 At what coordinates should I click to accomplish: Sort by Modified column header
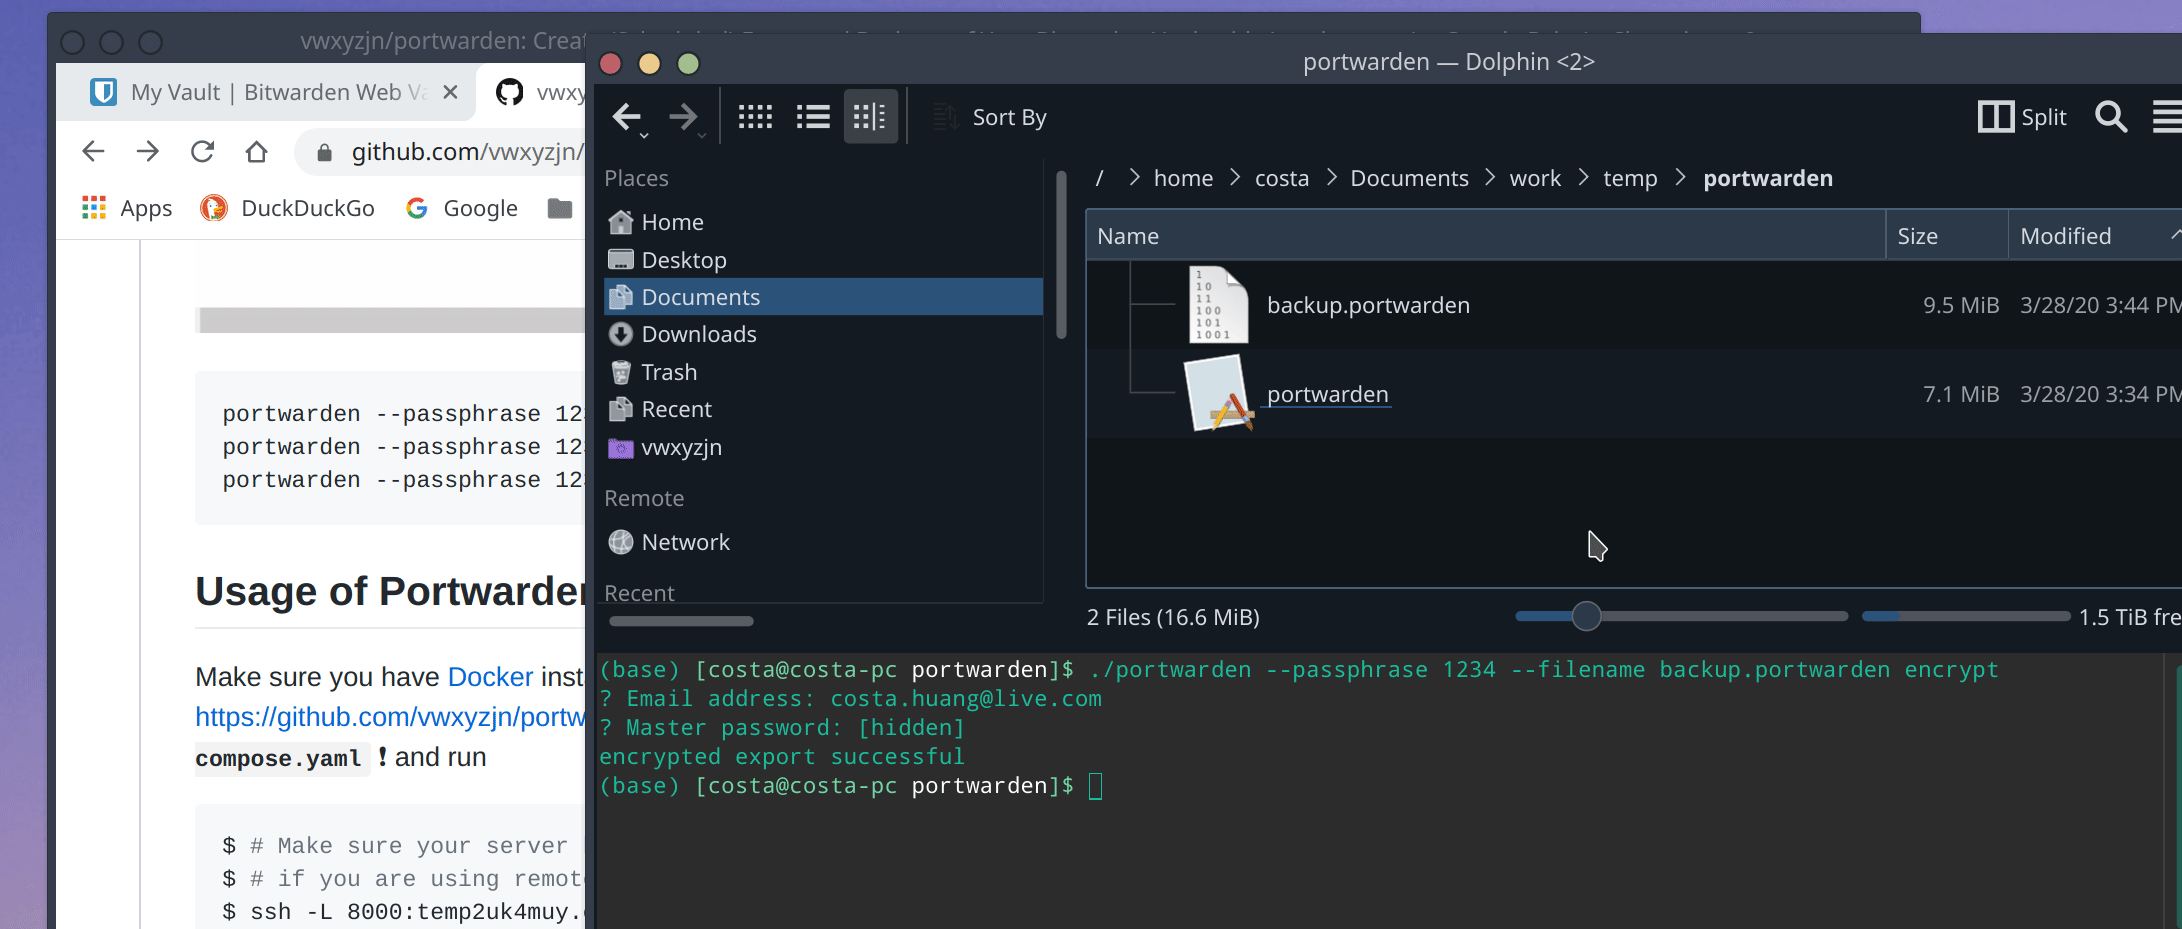tap(2095, 236)
